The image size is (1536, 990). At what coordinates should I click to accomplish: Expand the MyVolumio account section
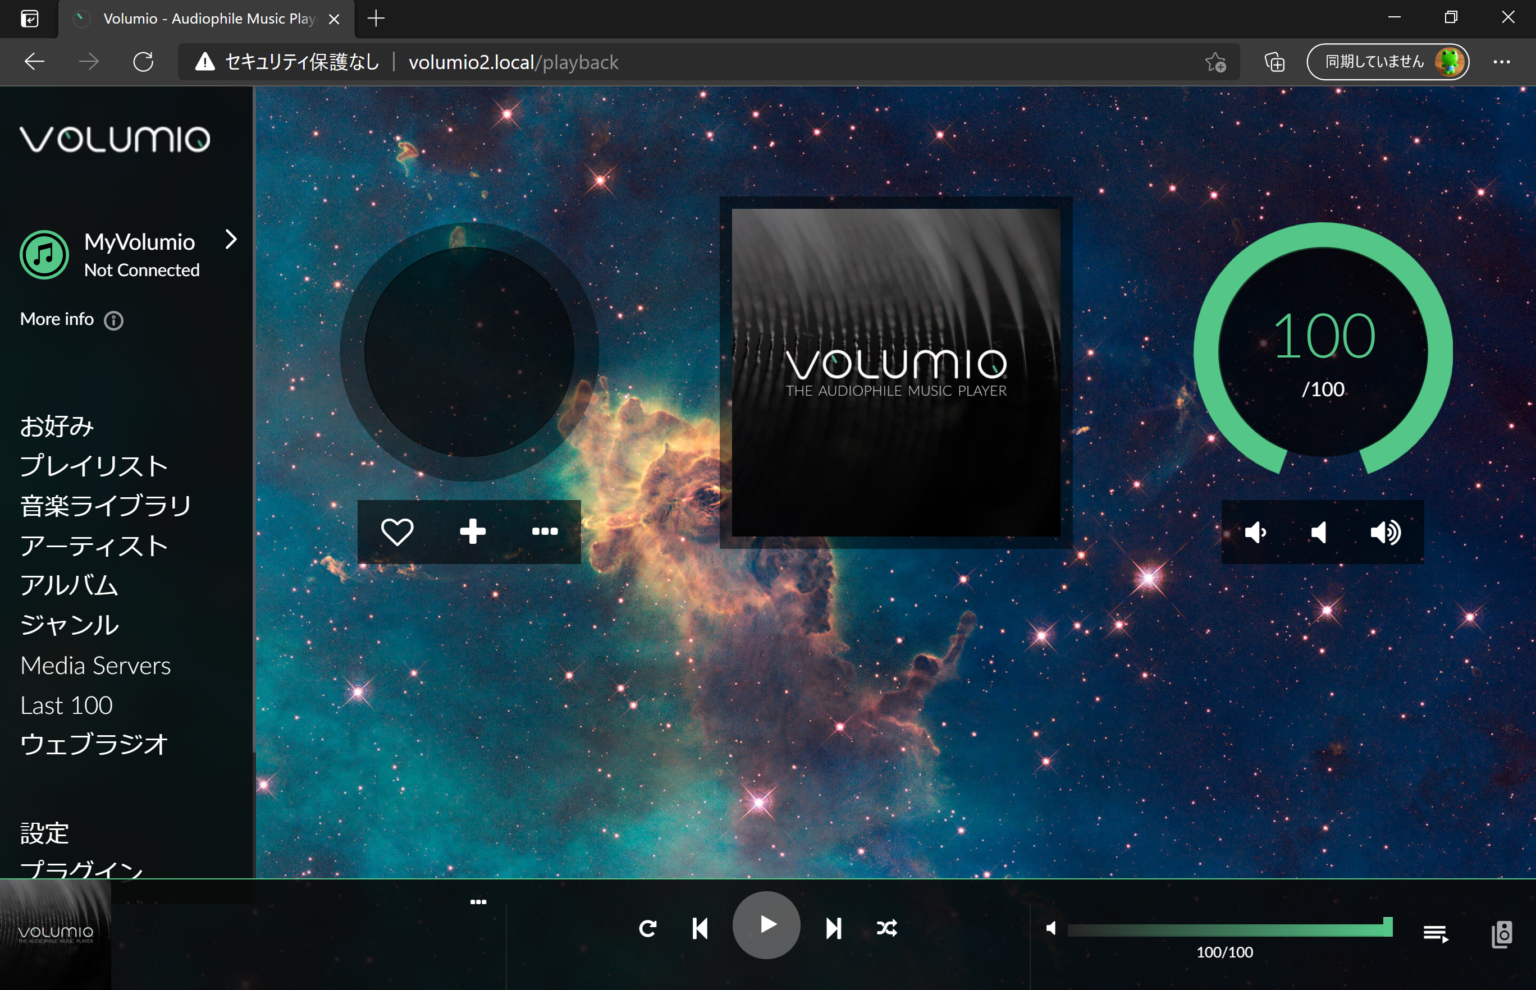tap(231, 240)
